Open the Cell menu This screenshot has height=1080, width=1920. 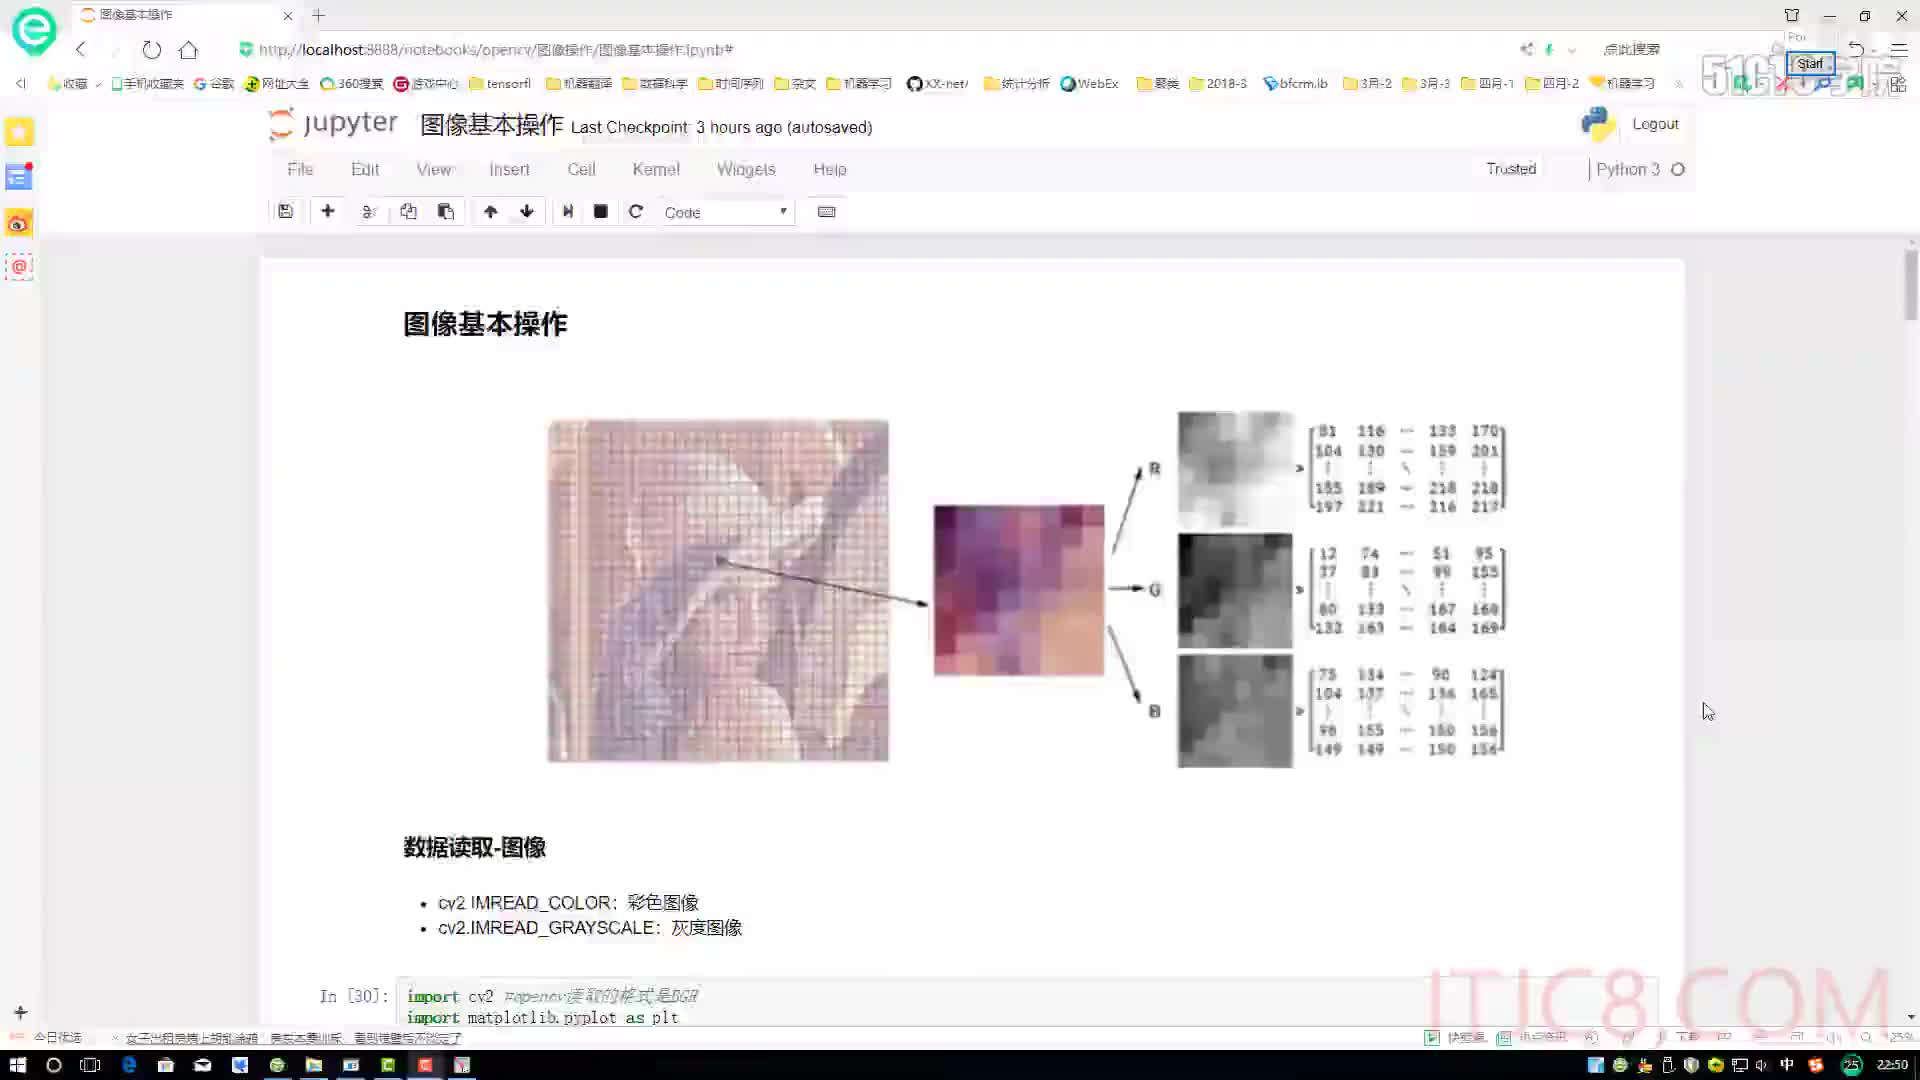581,169
